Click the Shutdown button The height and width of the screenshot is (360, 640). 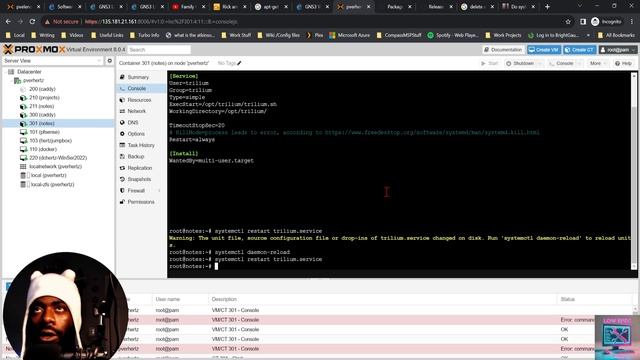[x=520, y=64]
